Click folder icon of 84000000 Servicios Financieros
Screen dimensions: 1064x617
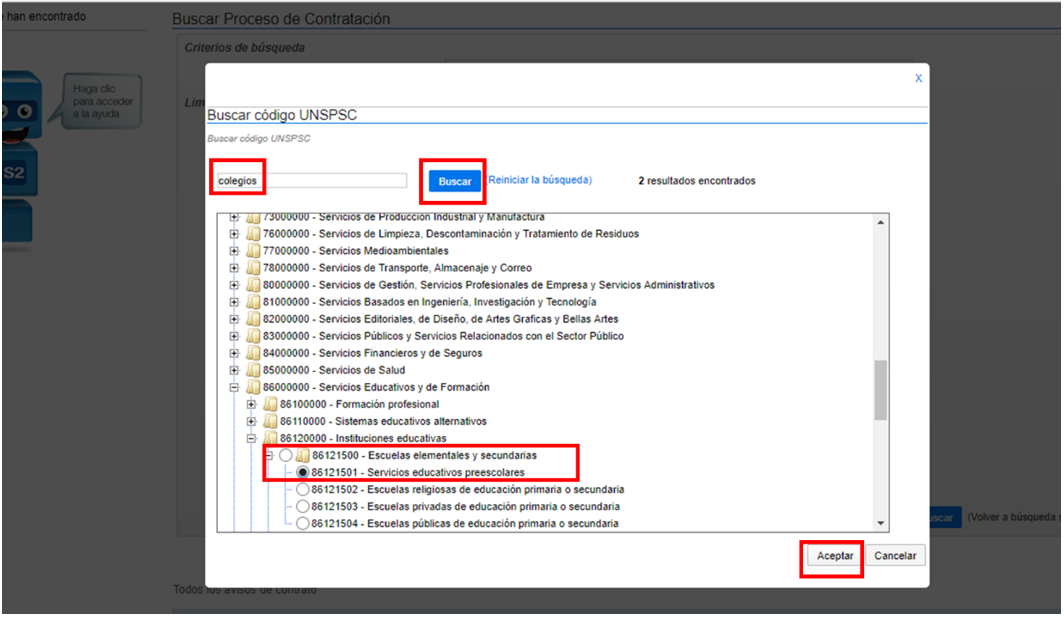(253, 353)
